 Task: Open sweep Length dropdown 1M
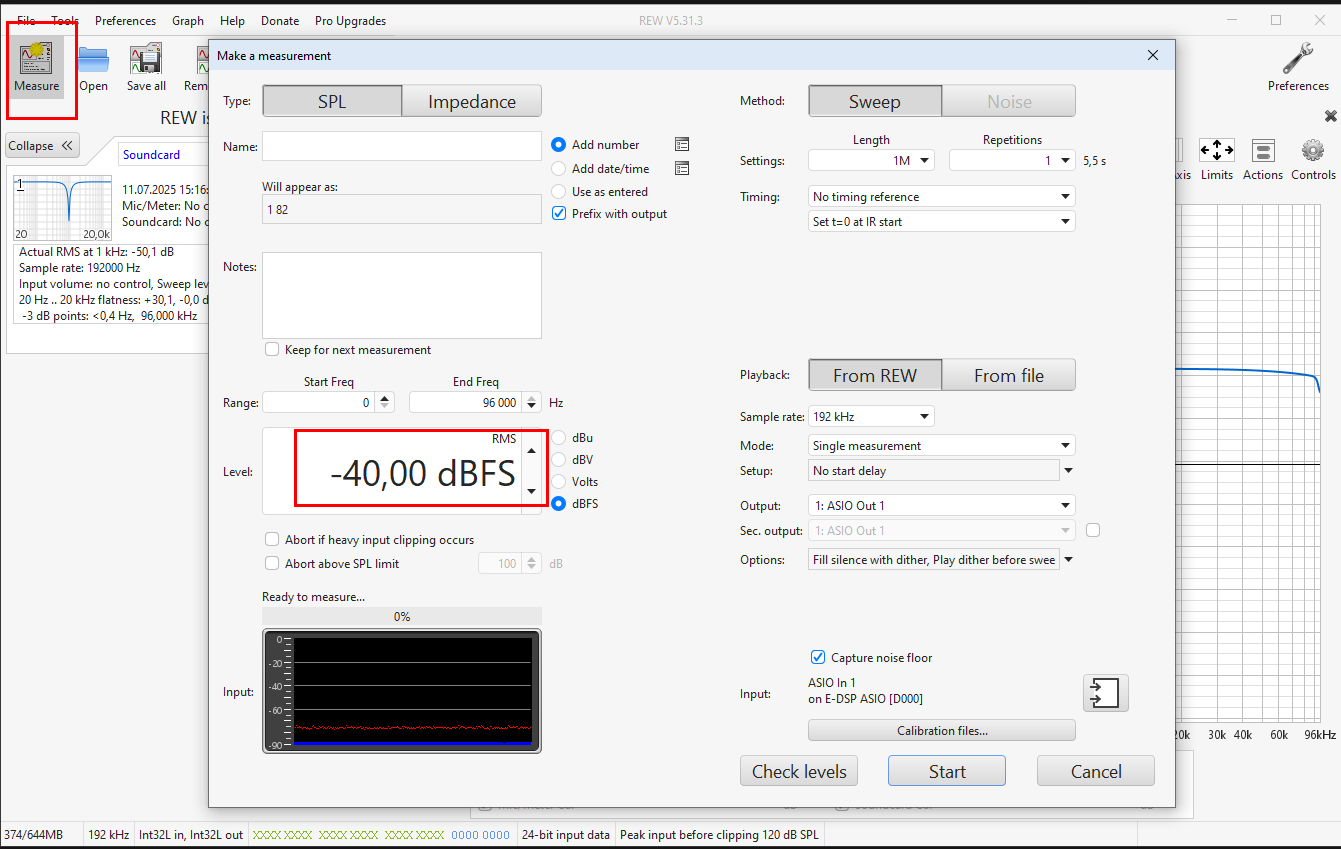coord(871,160)
